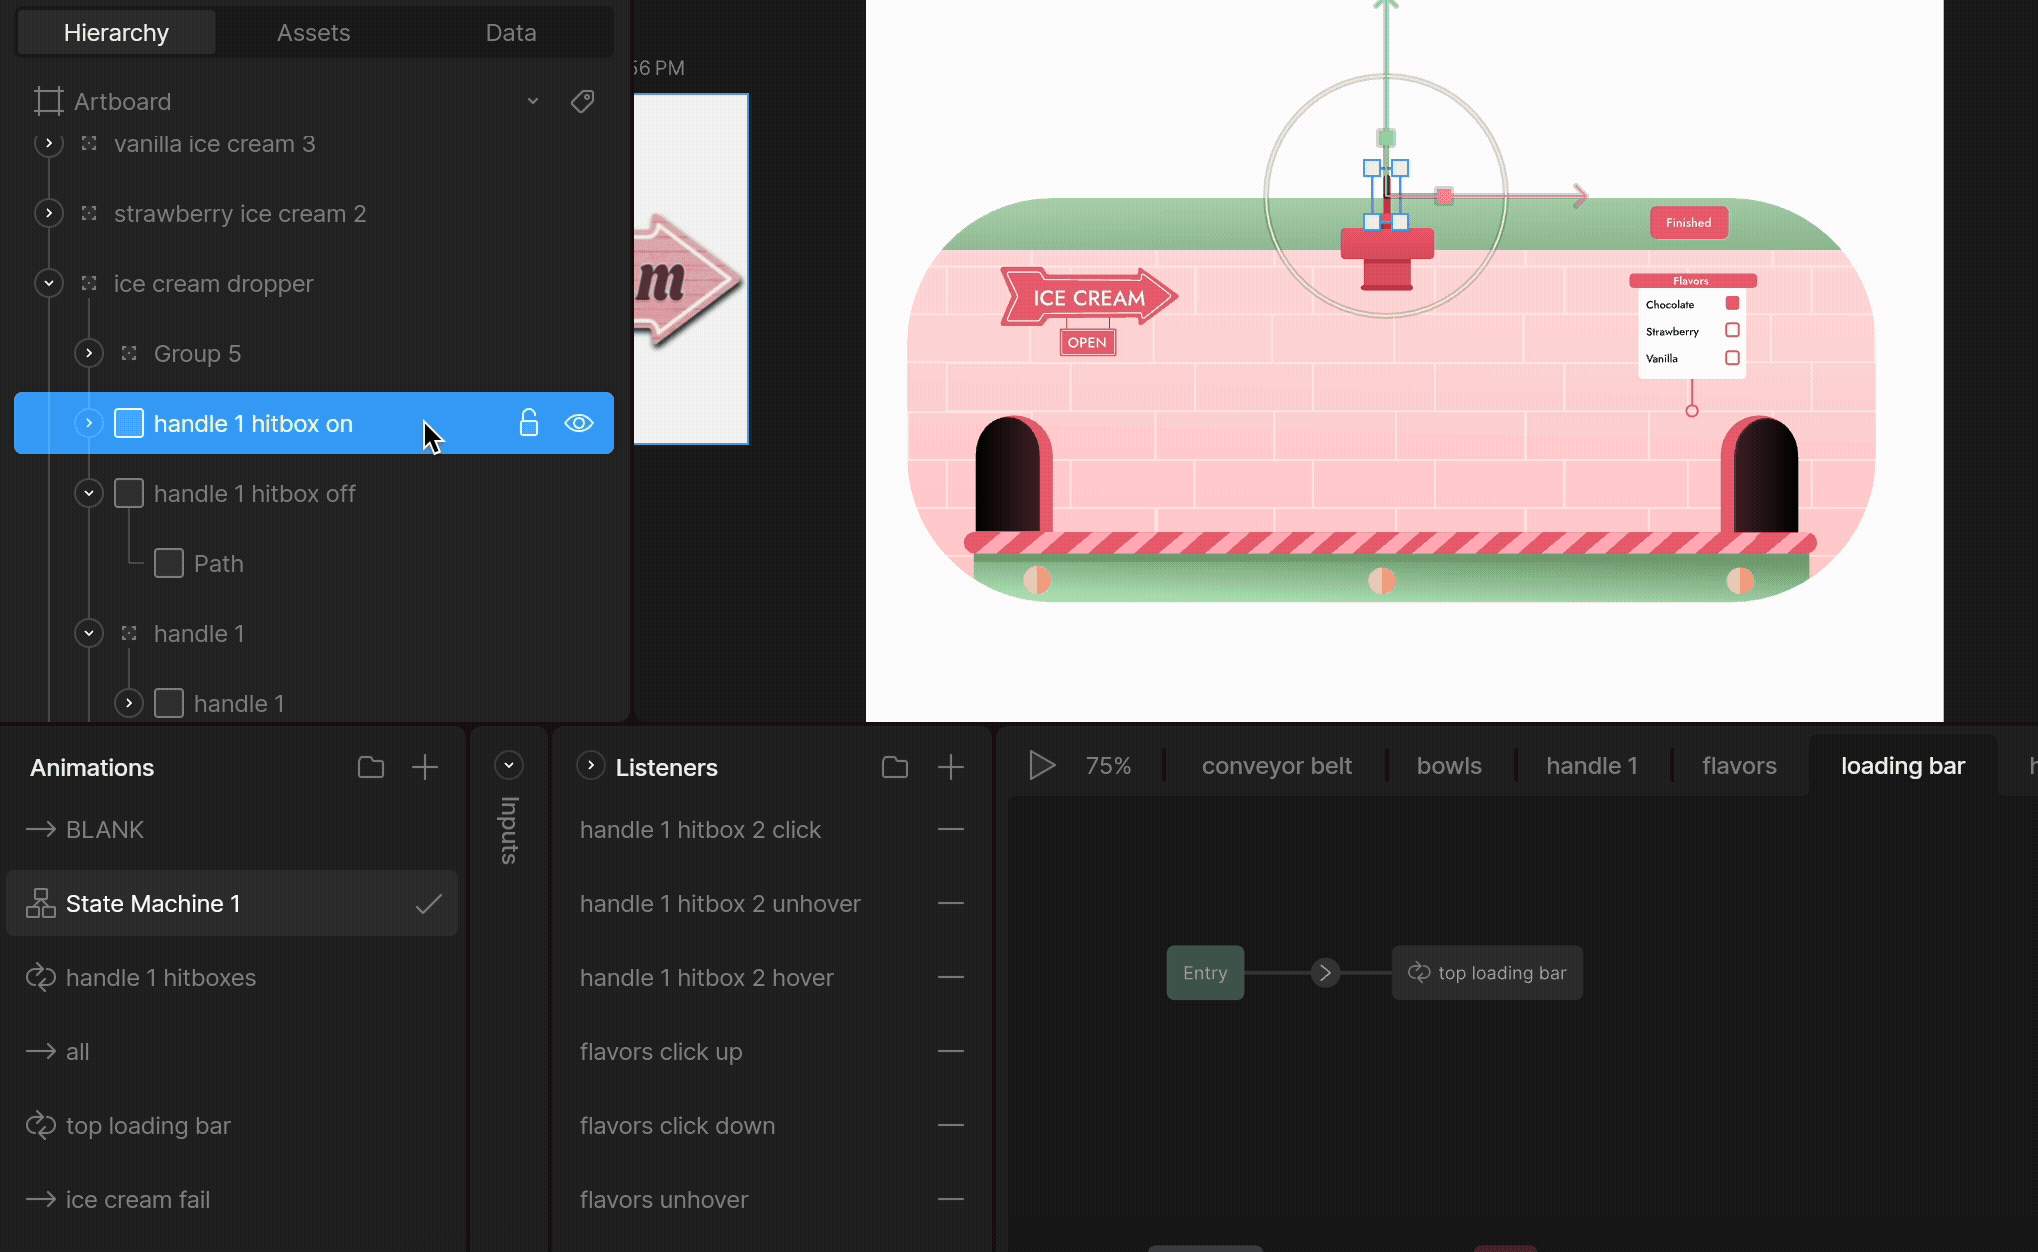Collapse the ice cream dropper group
The width and height of the screenshot is (2038, 1252).
(x=48, y=283)
